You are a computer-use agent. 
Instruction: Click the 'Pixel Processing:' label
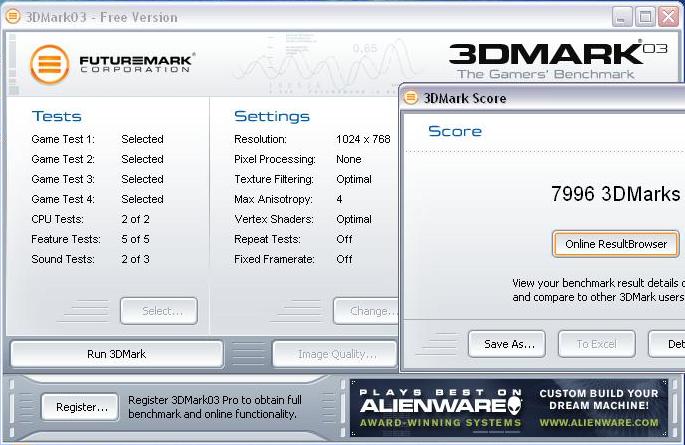pos(275,159)
